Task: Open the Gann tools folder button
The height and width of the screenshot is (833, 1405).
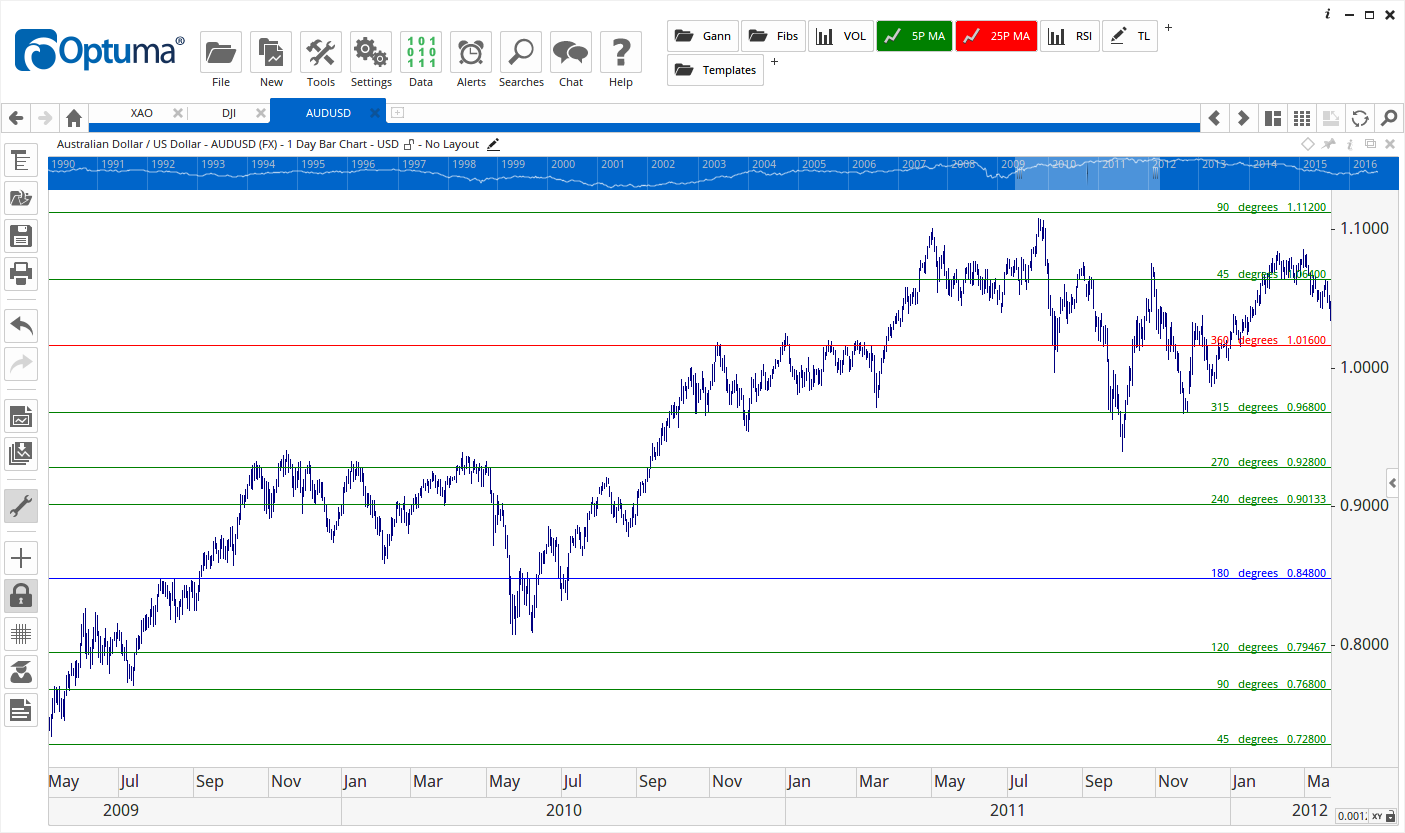Action: [x=702, y=35]
